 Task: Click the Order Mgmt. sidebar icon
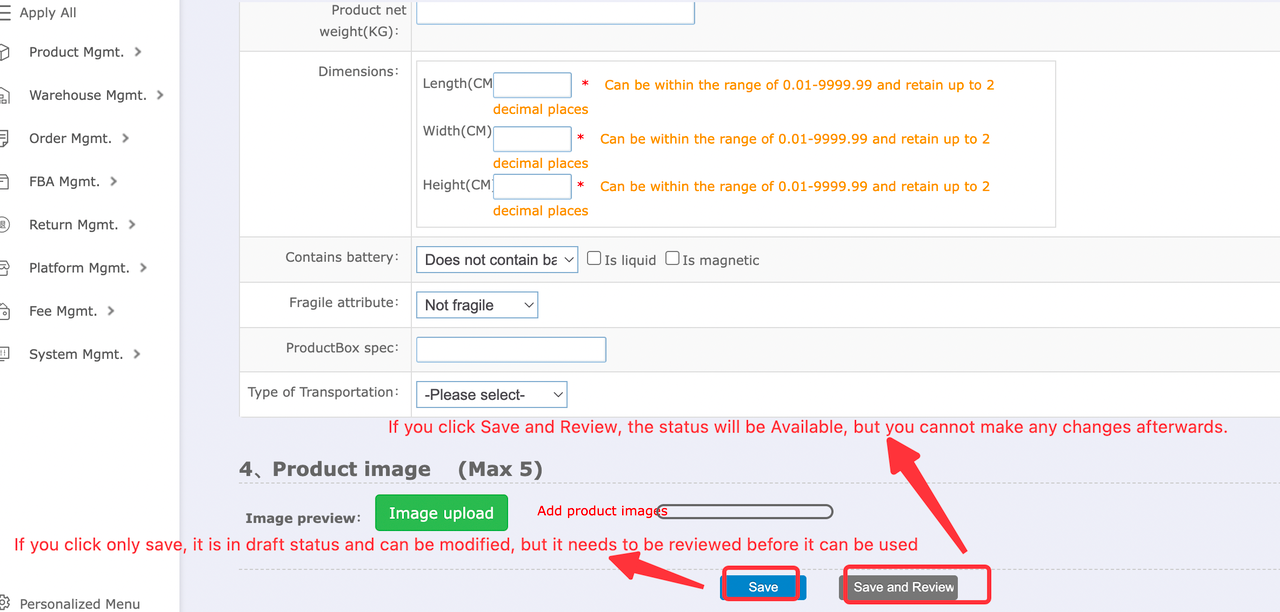pos(5,139)
